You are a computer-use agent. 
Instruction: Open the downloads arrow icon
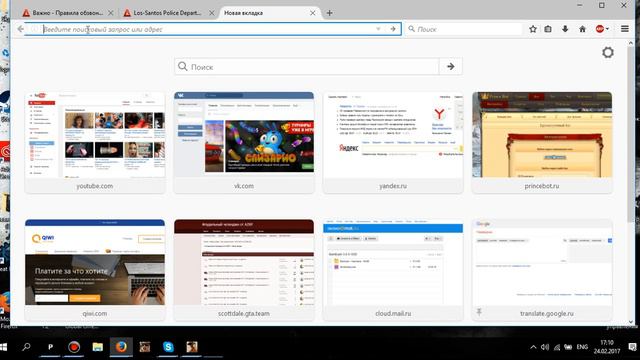coord(565,29)
